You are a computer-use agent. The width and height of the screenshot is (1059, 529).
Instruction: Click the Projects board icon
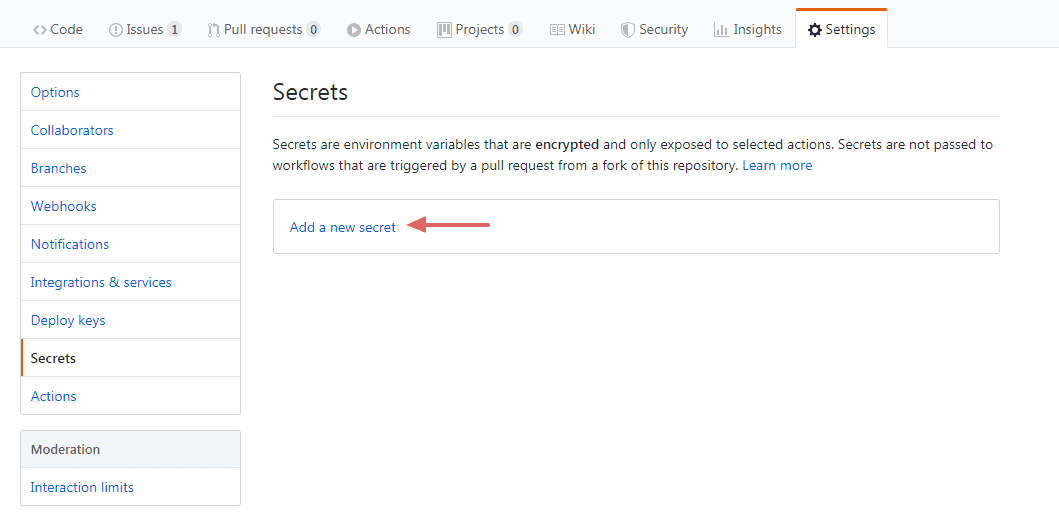click(x=444, y=30)
